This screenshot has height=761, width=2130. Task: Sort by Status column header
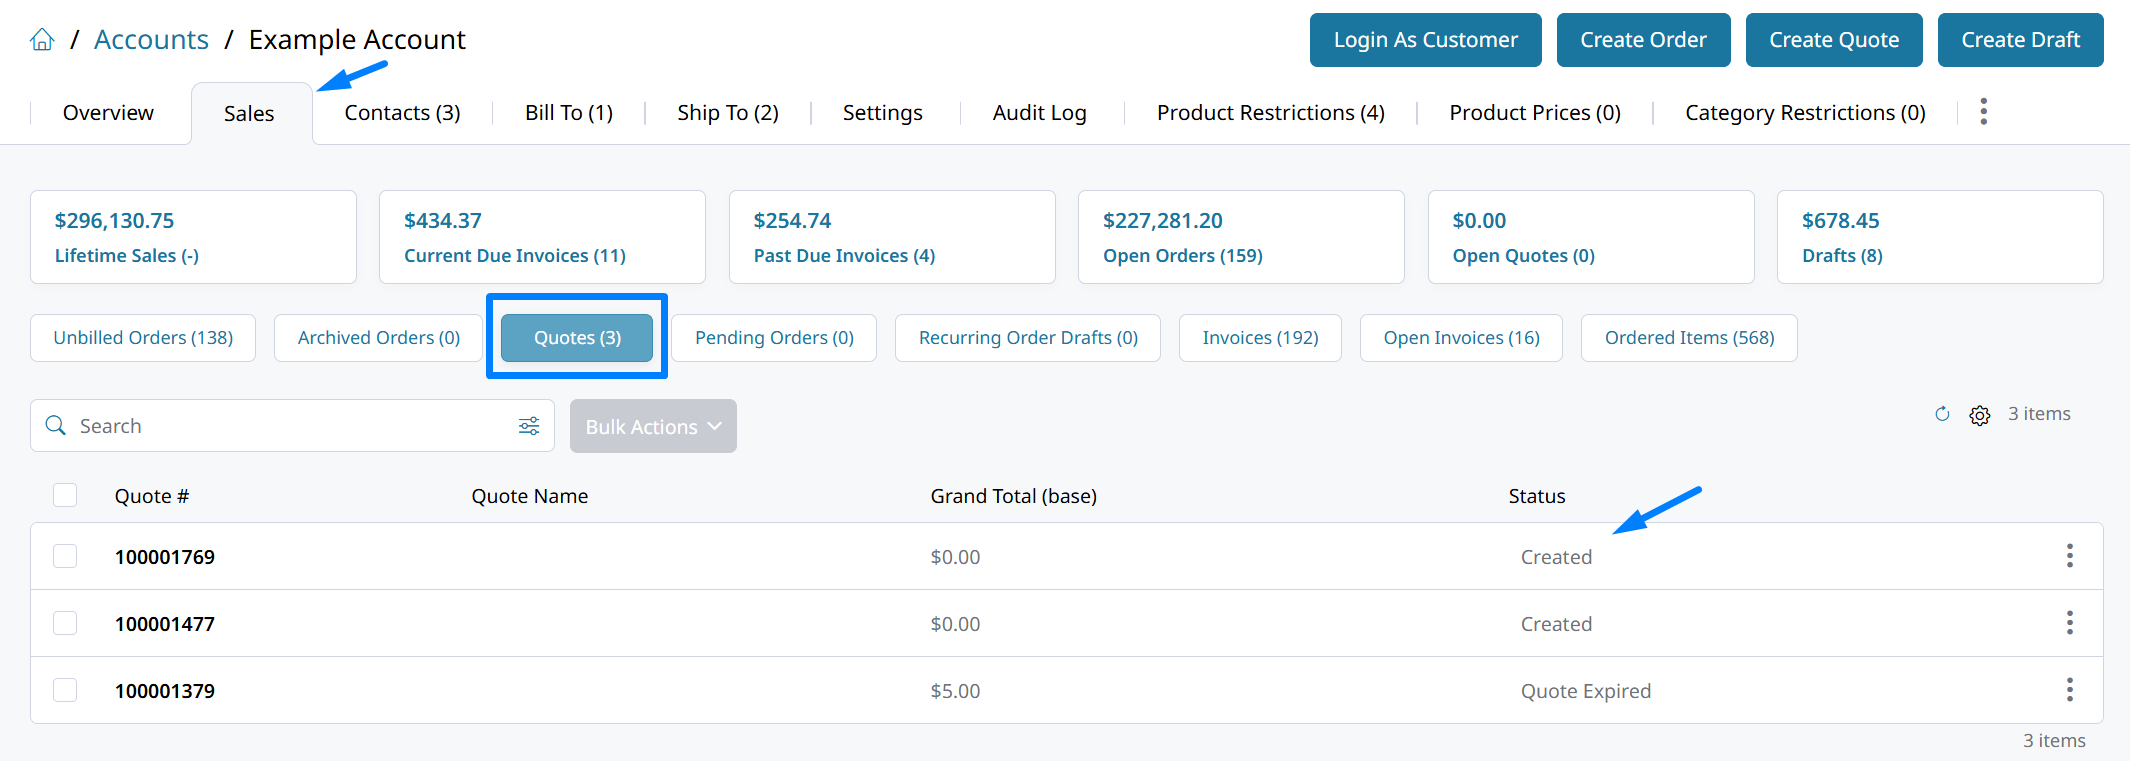[1537, 496]
